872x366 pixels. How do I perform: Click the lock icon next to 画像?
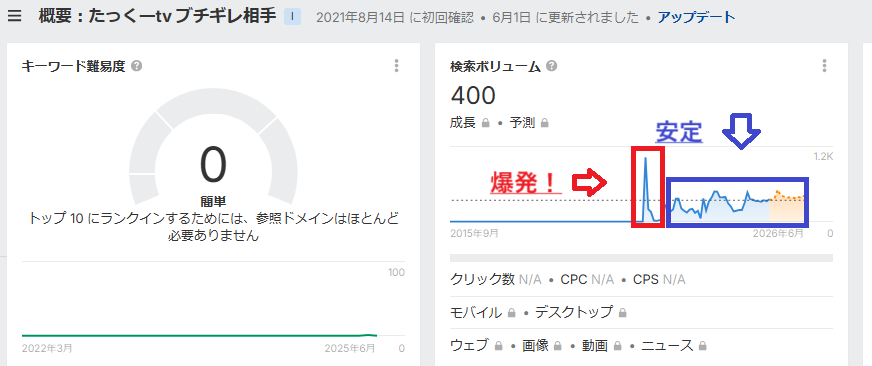[558, 346]
